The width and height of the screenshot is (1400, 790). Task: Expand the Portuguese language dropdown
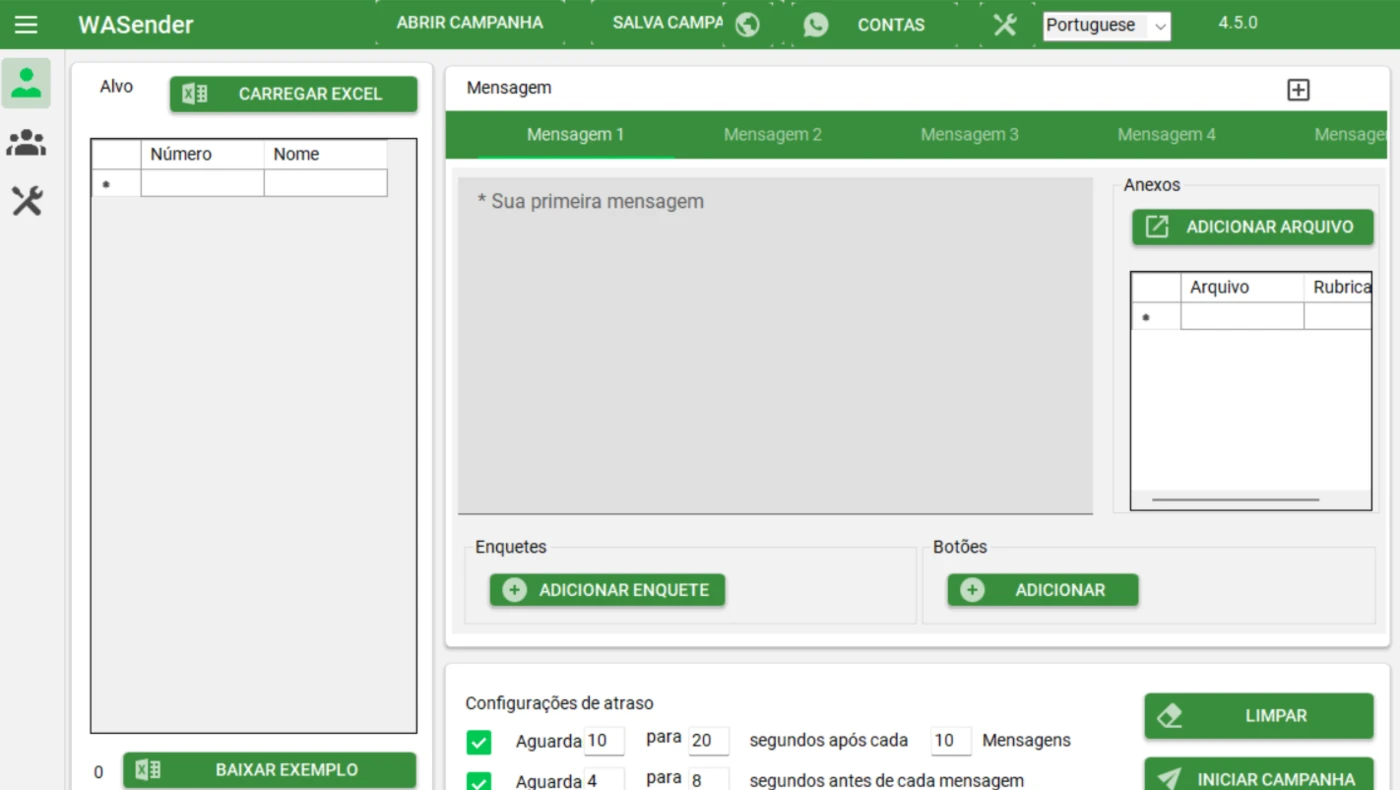pyautogui.click(x=1106, y=26)
